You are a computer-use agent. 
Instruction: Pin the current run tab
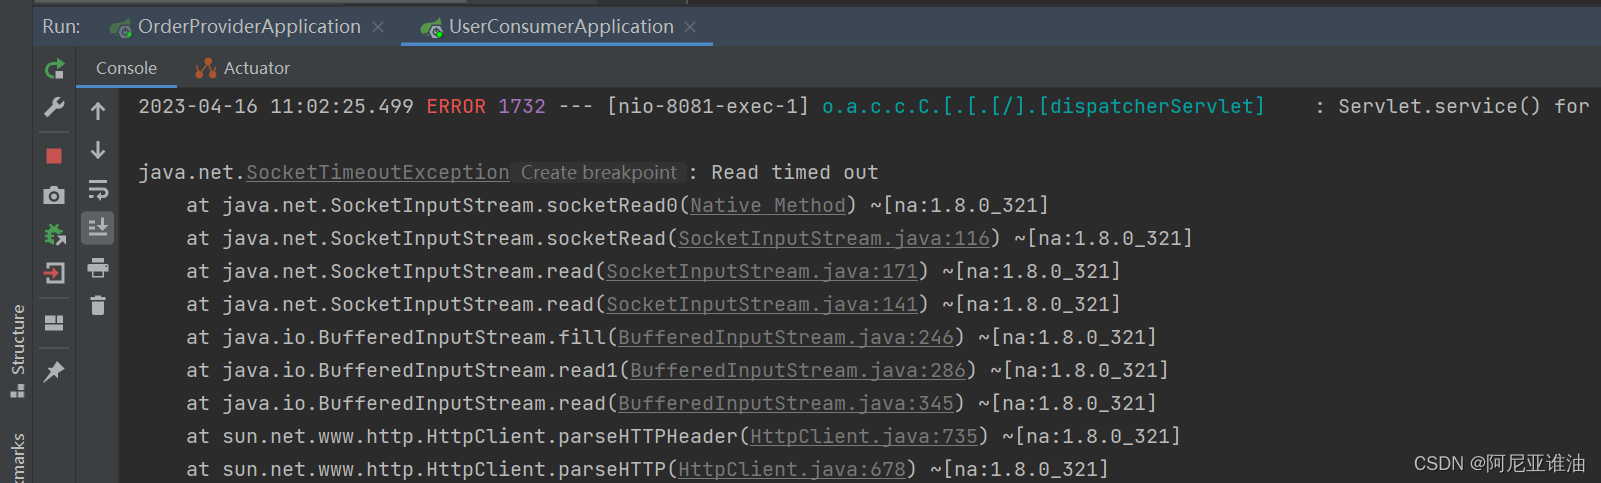[54, 371]
